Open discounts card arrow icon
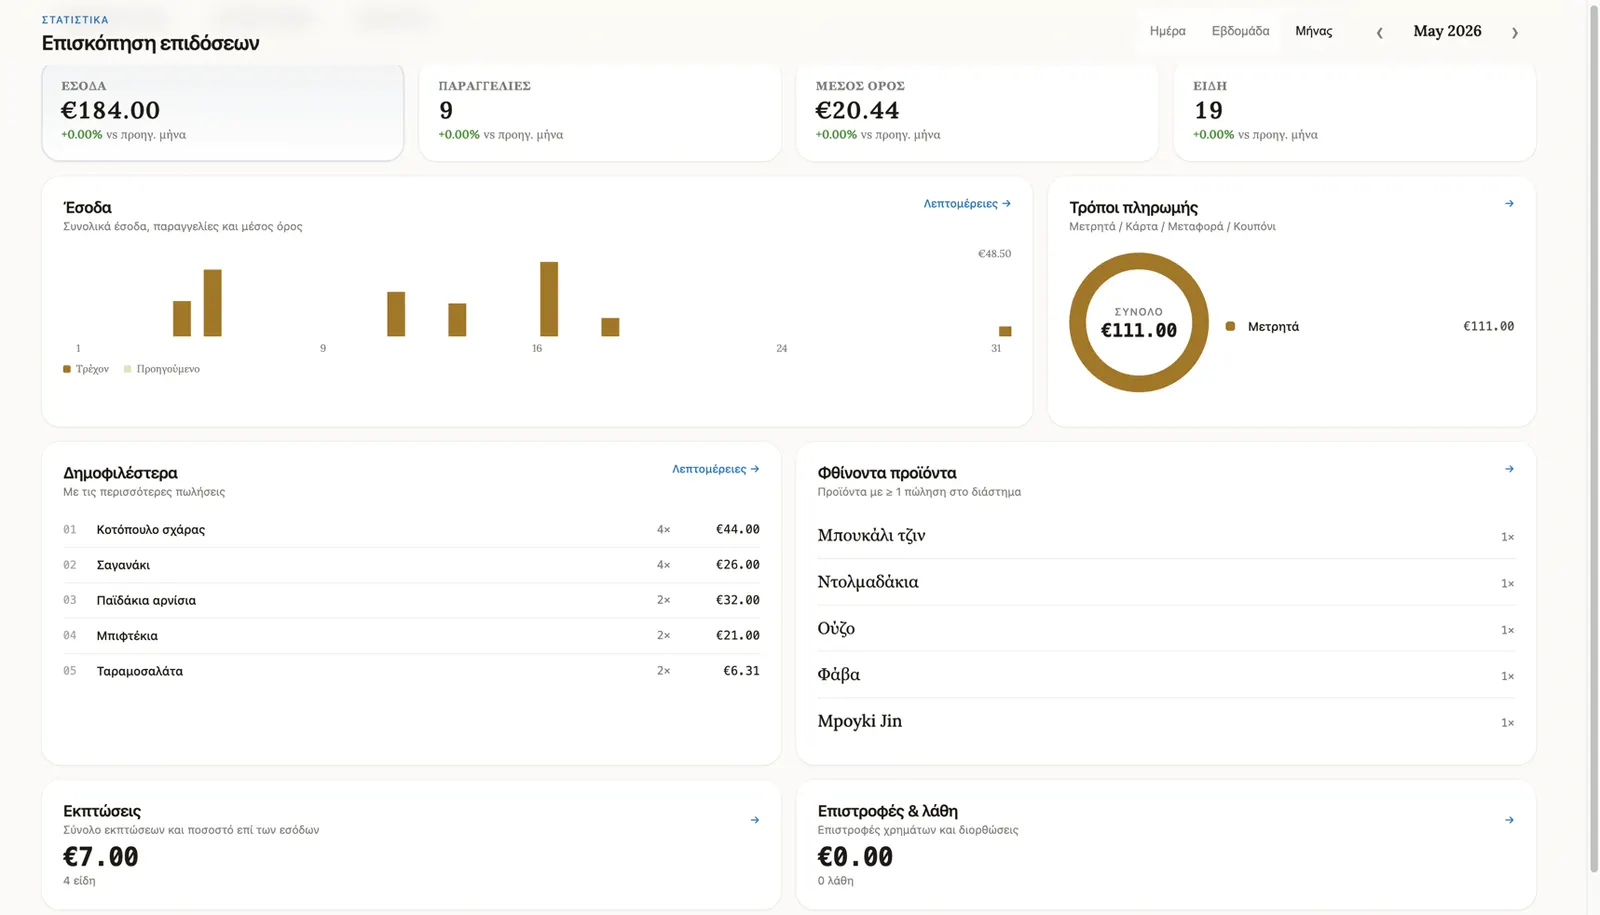Screen dimensions: 1600x915 (x=755, y=820)
